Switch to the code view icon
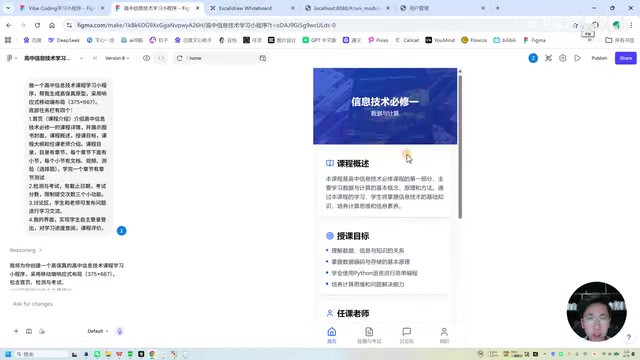This screenshot has width=640, height=360. click(161, 58)
